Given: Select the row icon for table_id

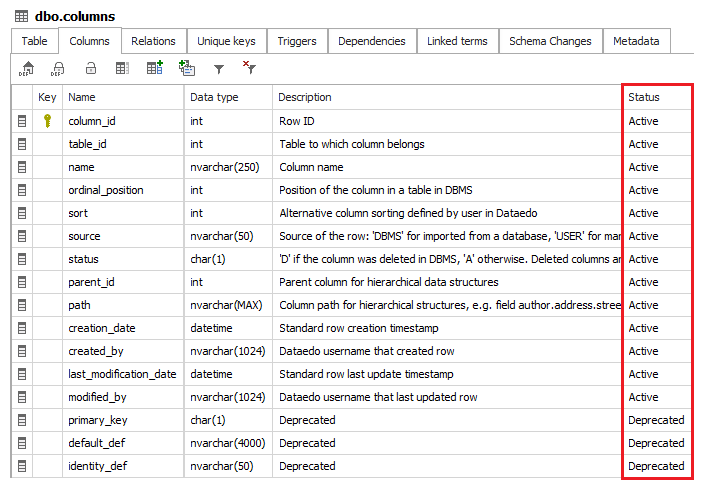Looking at the screenshot, I should 22,144.
